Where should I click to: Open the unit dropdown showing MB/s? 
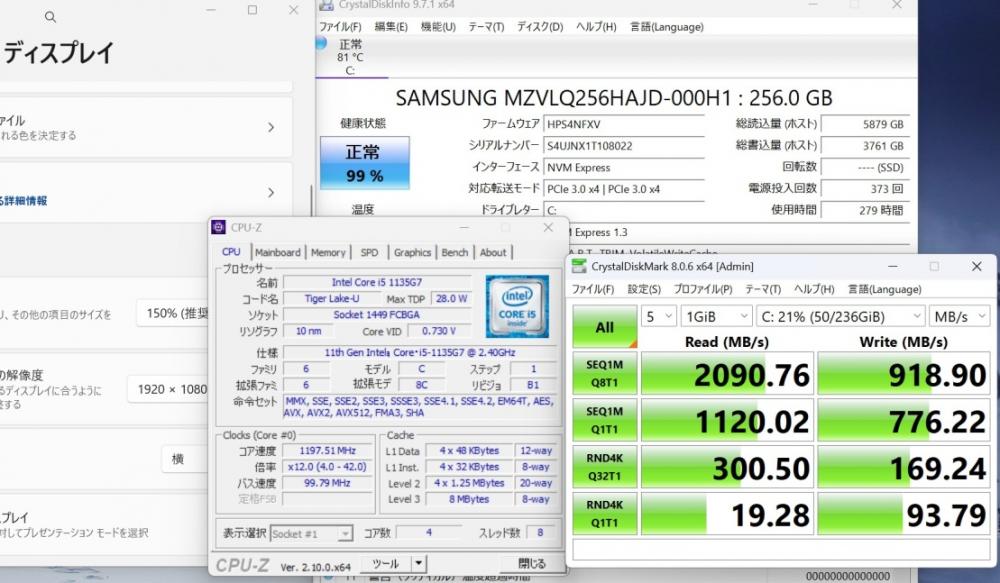click(959, 316)
